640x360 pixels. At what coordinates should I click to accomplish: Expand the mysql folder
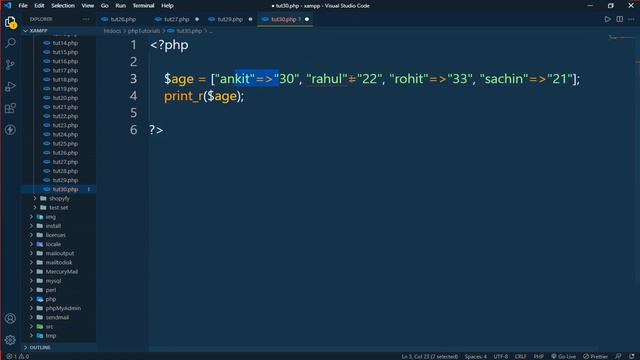point(53,281)
